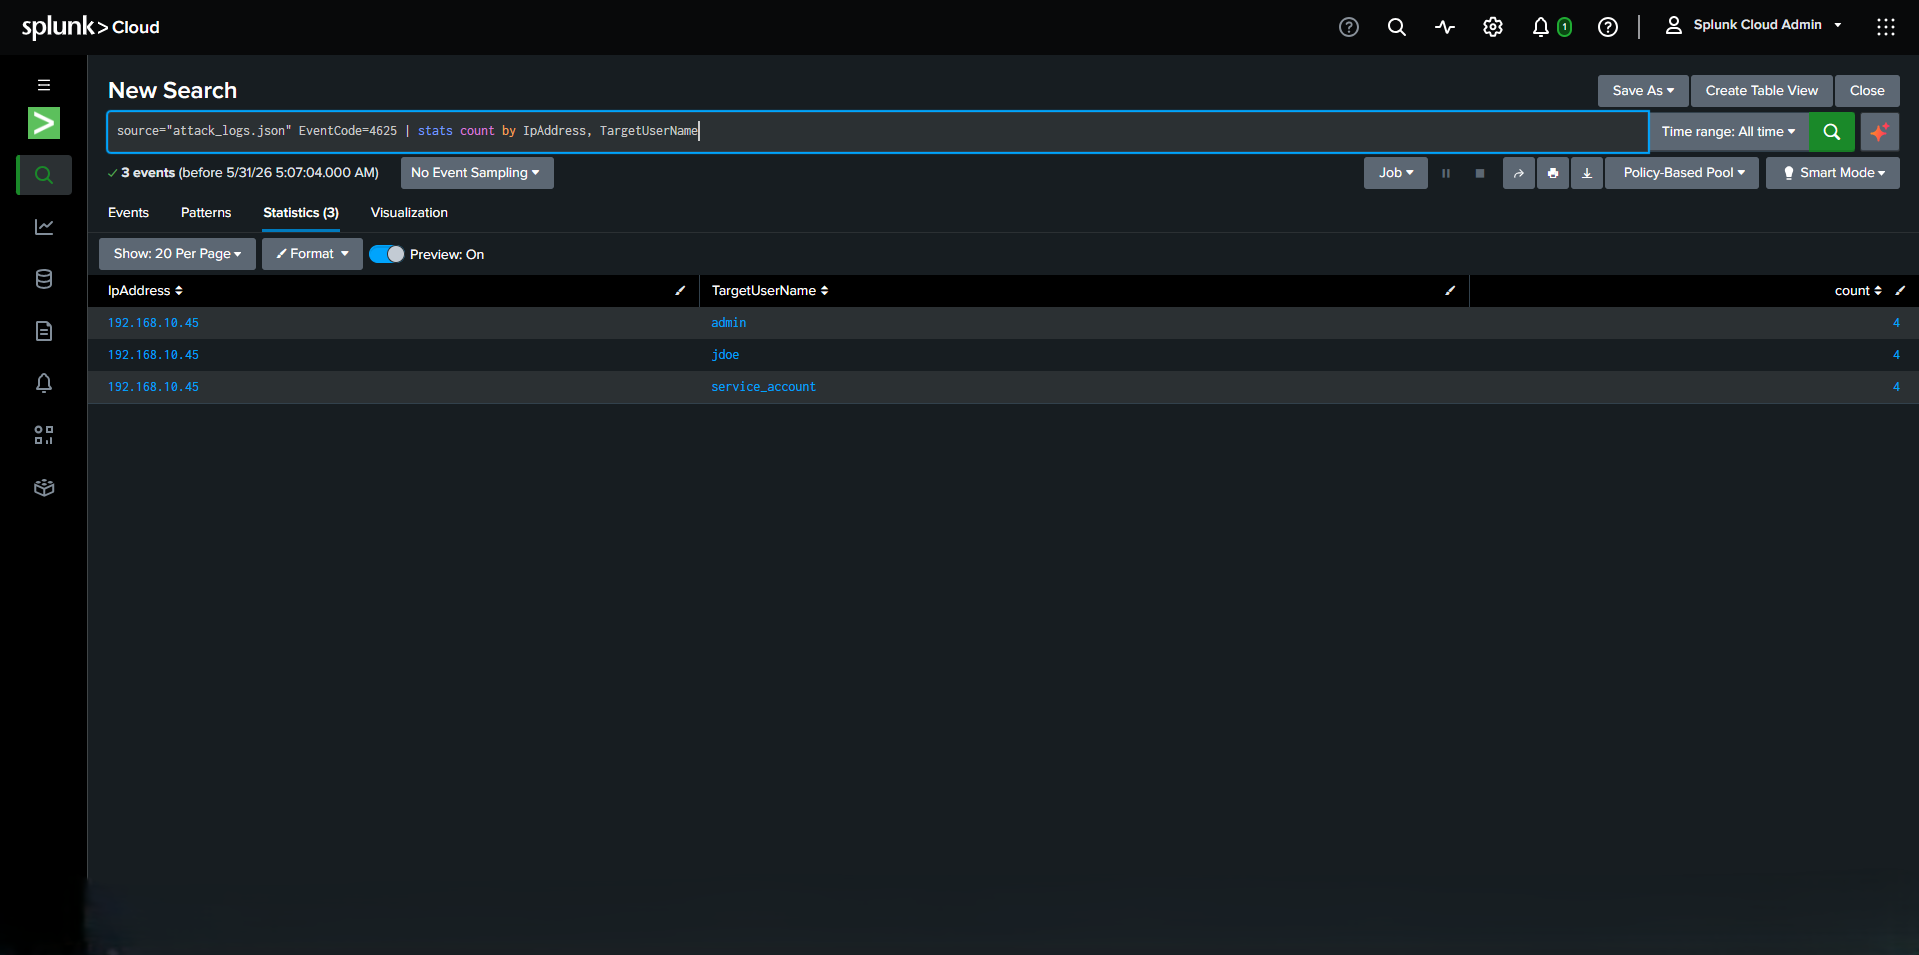Open the Reports document icon in the sidebar
This screenshot has width=1919, height=955.
[x=44, y=331]
